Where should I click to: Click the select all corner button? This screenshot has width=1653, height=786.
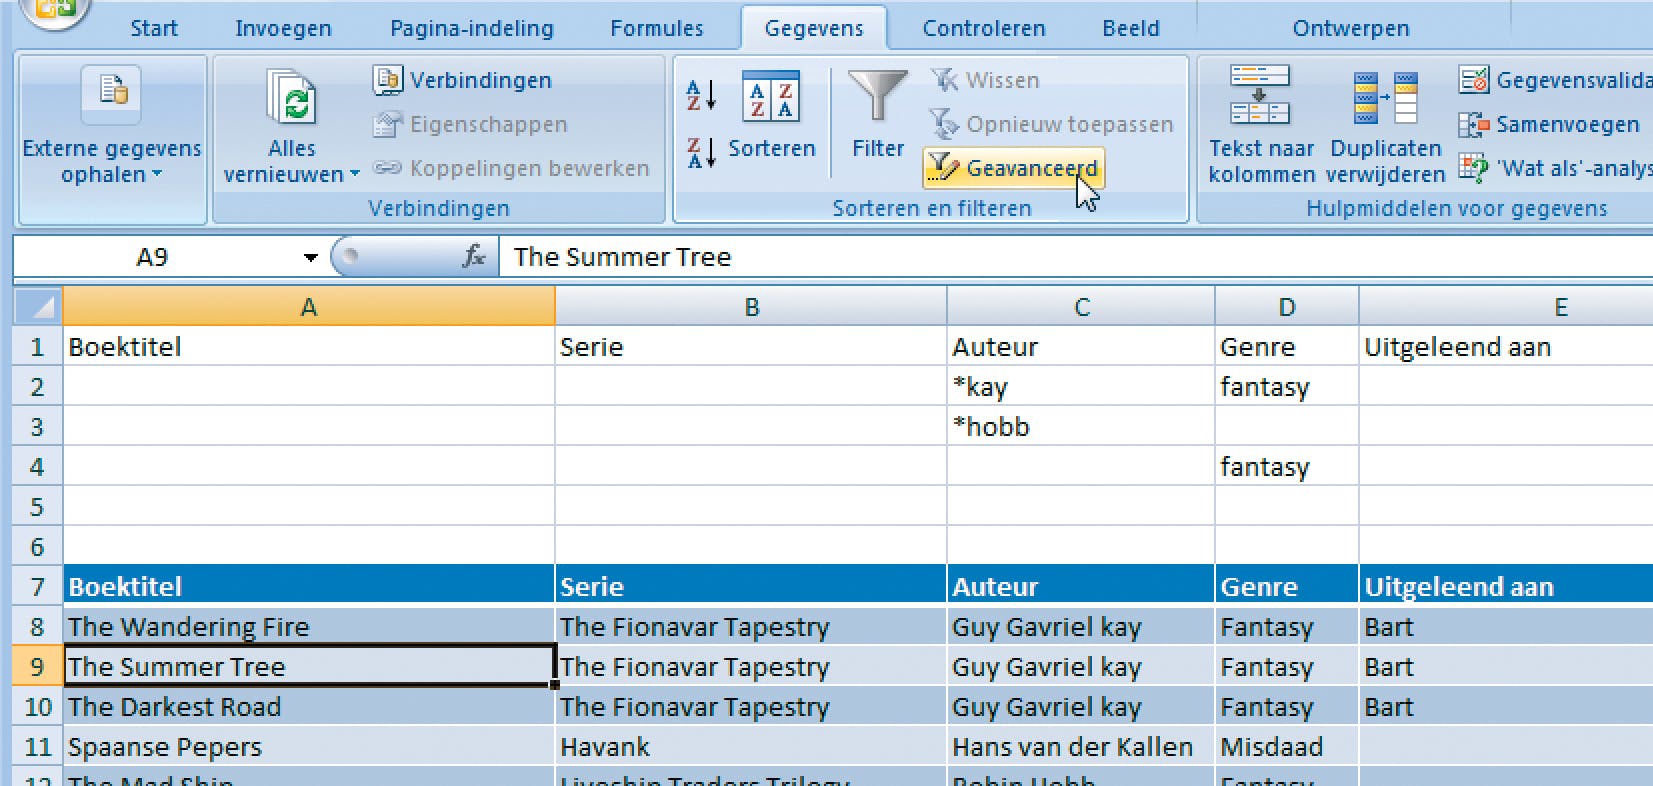coord(38,307)
